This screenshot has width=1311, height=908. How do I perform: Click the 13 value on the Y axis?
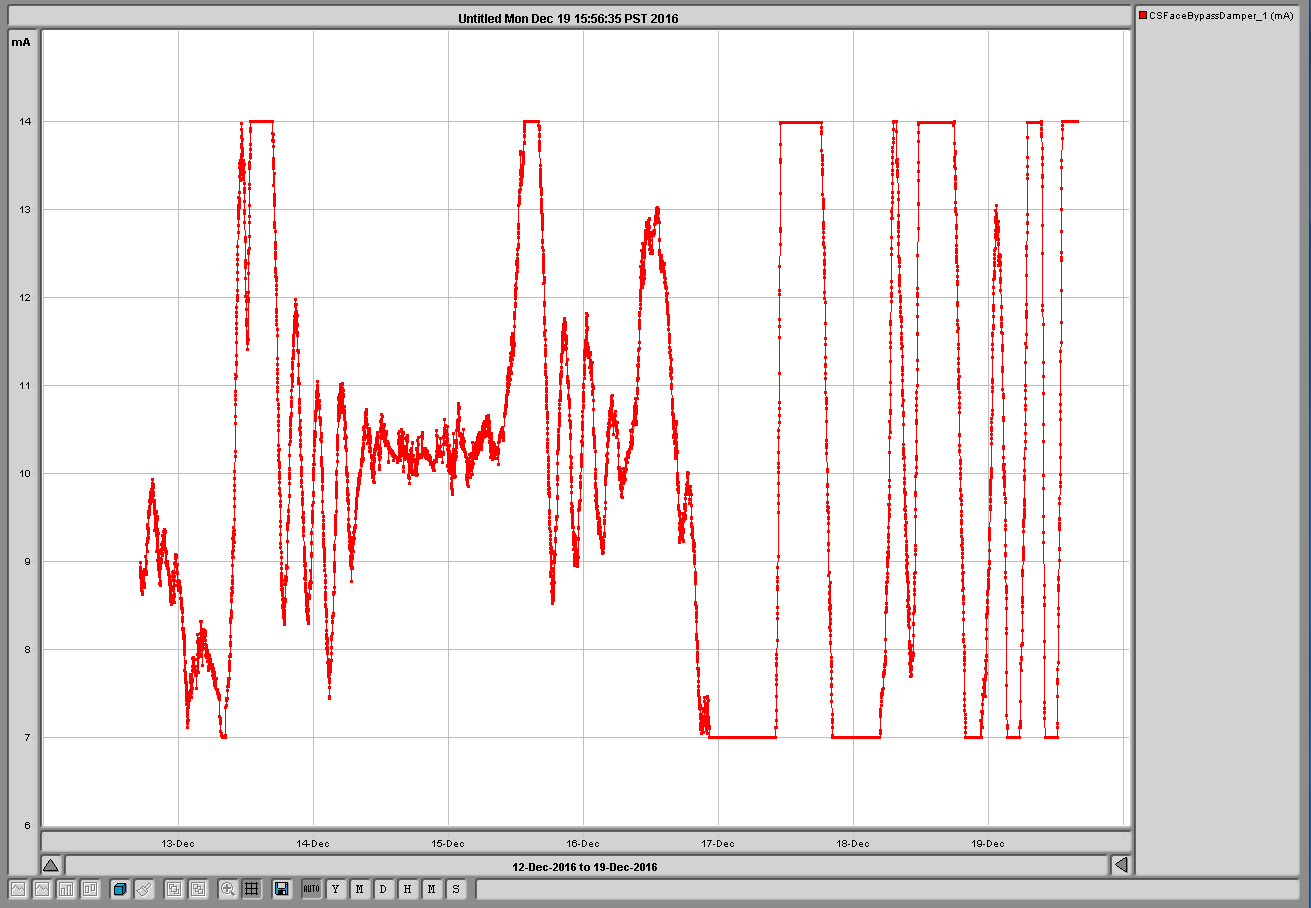click(23, 210)
